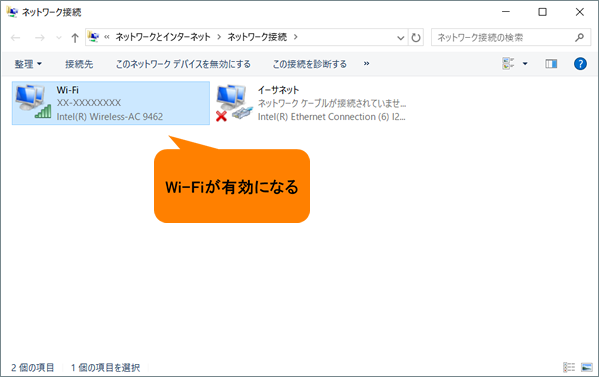Open view options dropdown arrow
This screenshot has height=377, width=599.
[525, 64]
